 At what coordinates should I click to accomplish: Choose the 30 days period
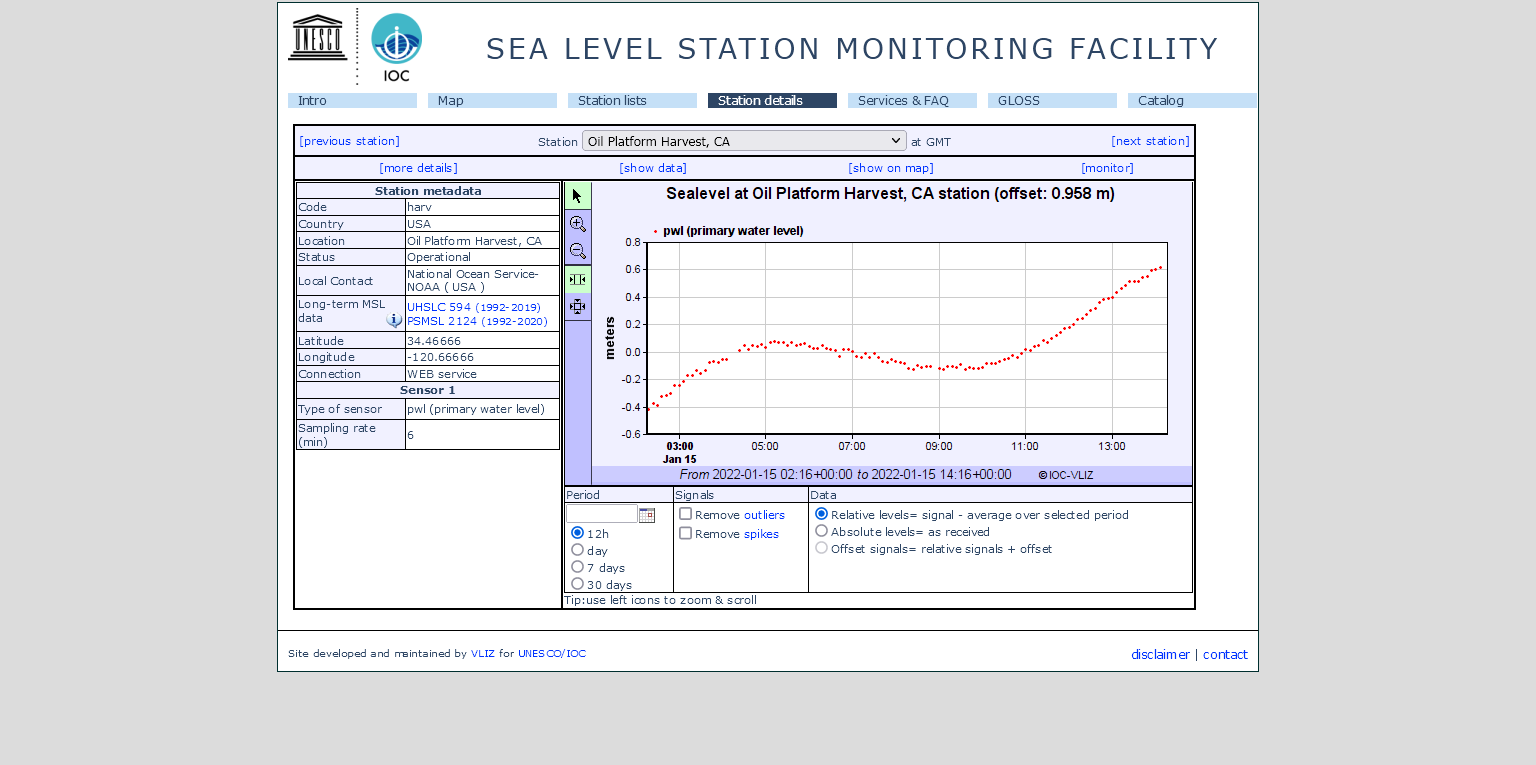coord(577,584)
